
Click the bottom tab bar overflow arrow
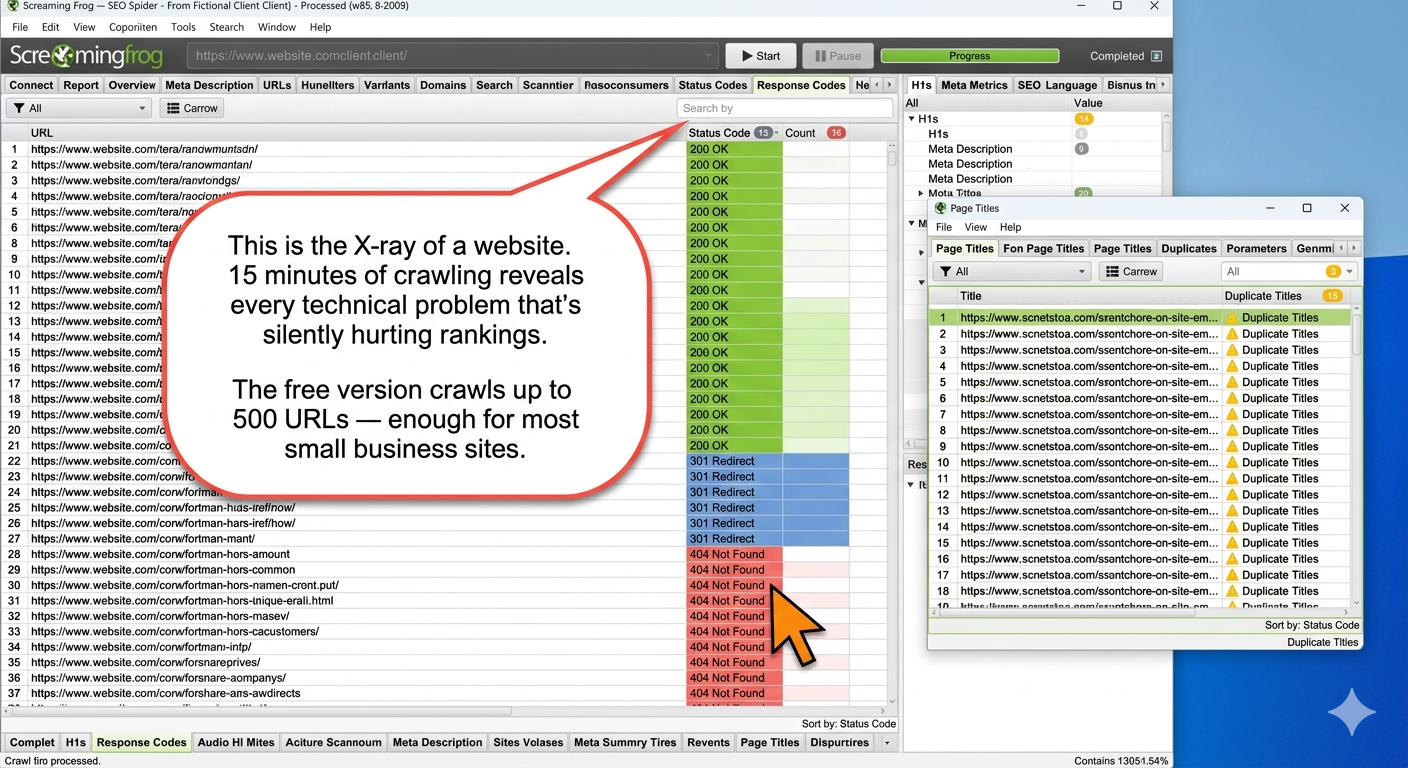click(886, 743)
